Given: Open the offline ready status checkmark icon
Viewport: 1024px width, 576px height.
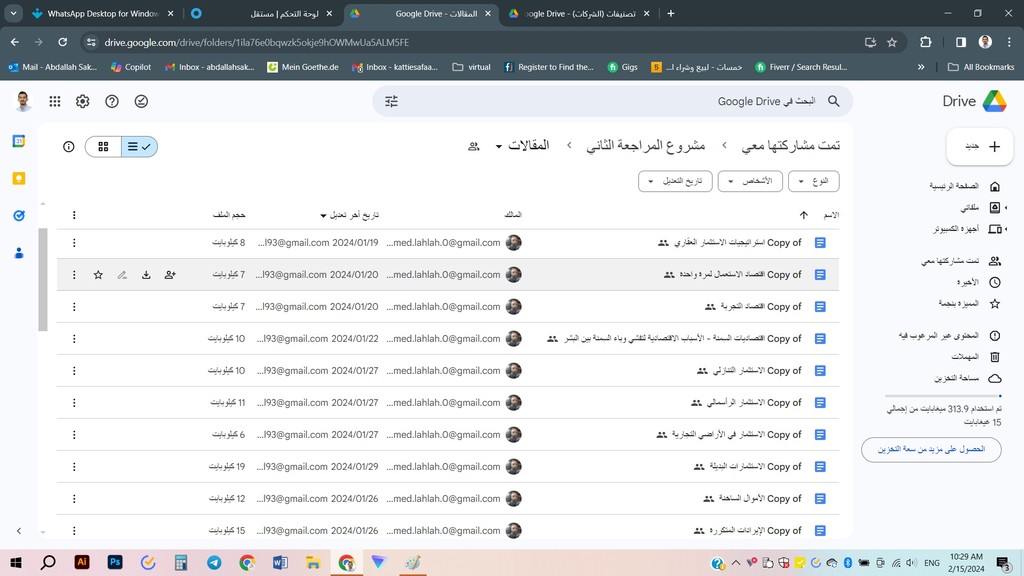Looking at the screenshot, I should [x=141, y=101].
